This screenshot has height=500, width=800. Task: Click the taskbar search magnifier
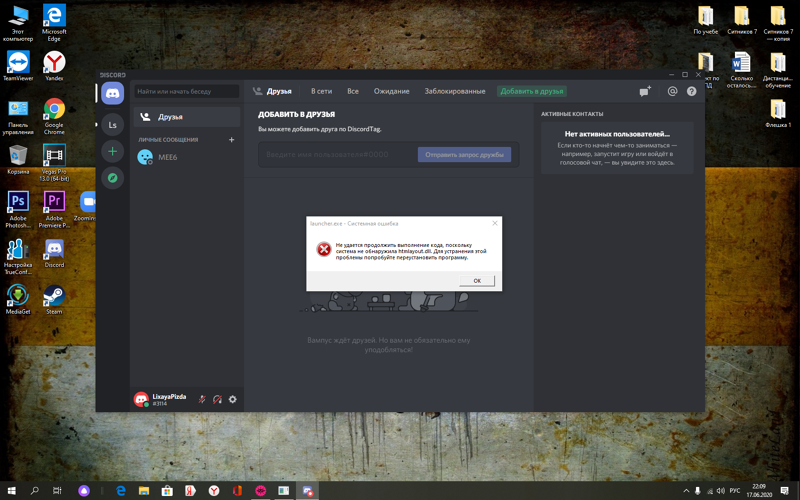click(x=34, y=491)
